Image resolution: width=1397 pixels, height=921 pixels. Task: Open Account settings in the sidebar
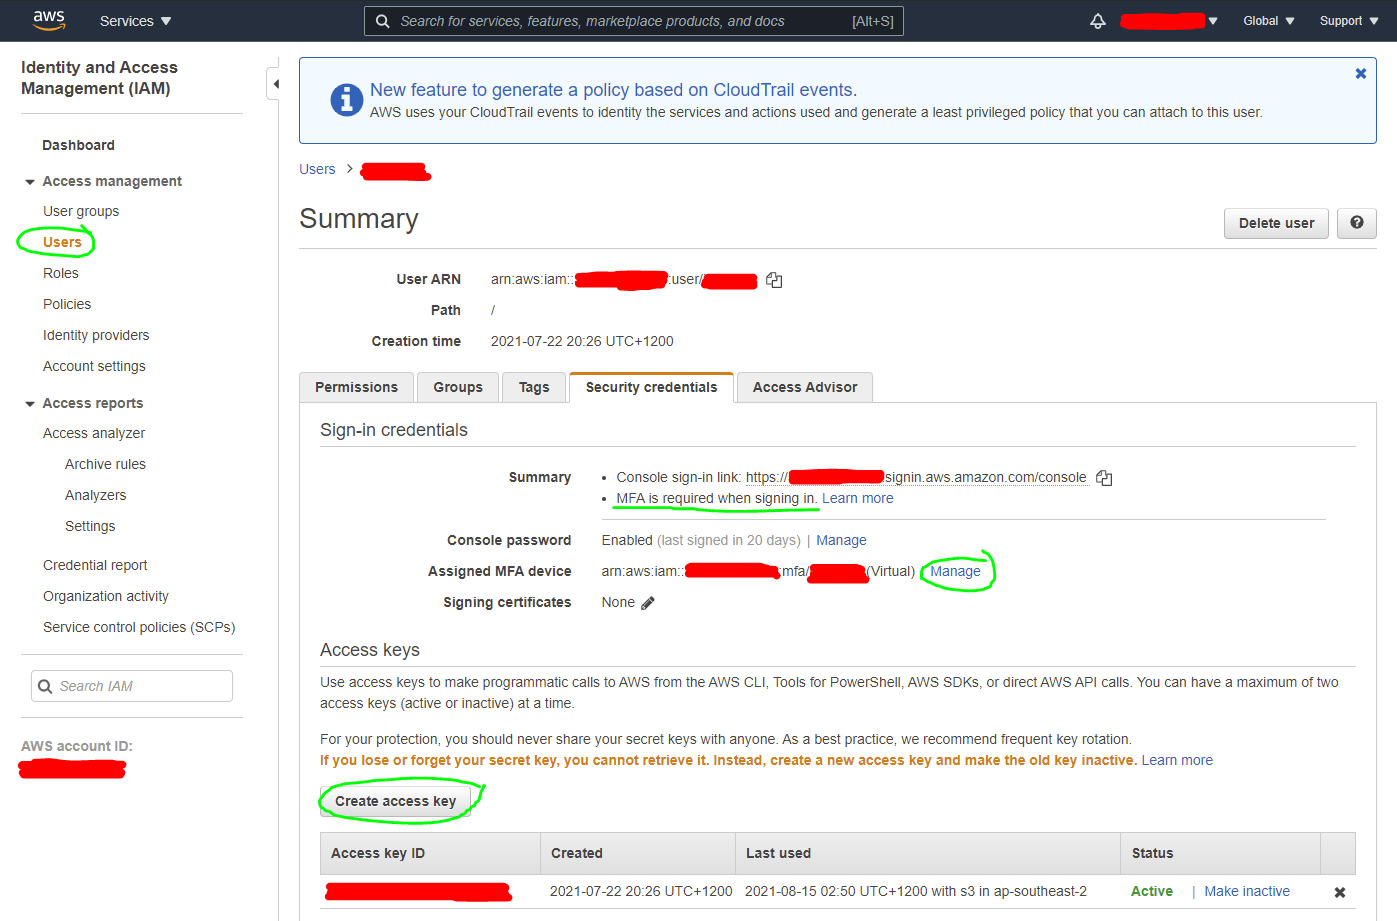94,366
